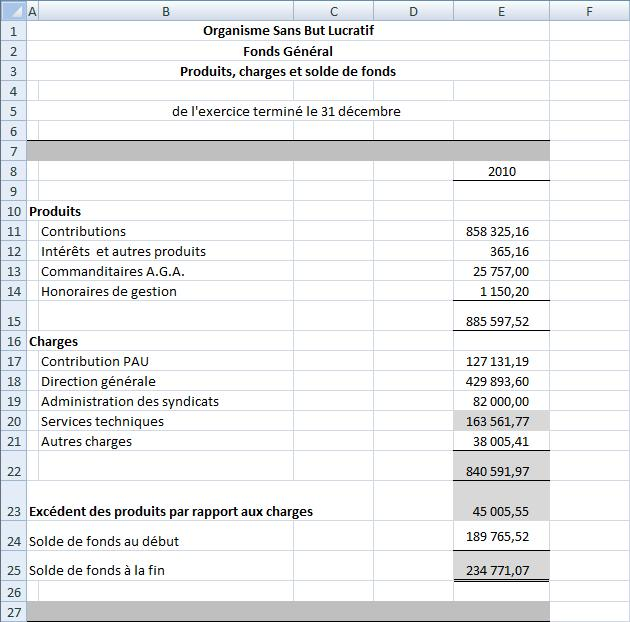Image resolution: width=630 pixels, height=622 pixels.
Task: Click the shaded Services techniques amount 163 561,77
Action: click(498, 421)
